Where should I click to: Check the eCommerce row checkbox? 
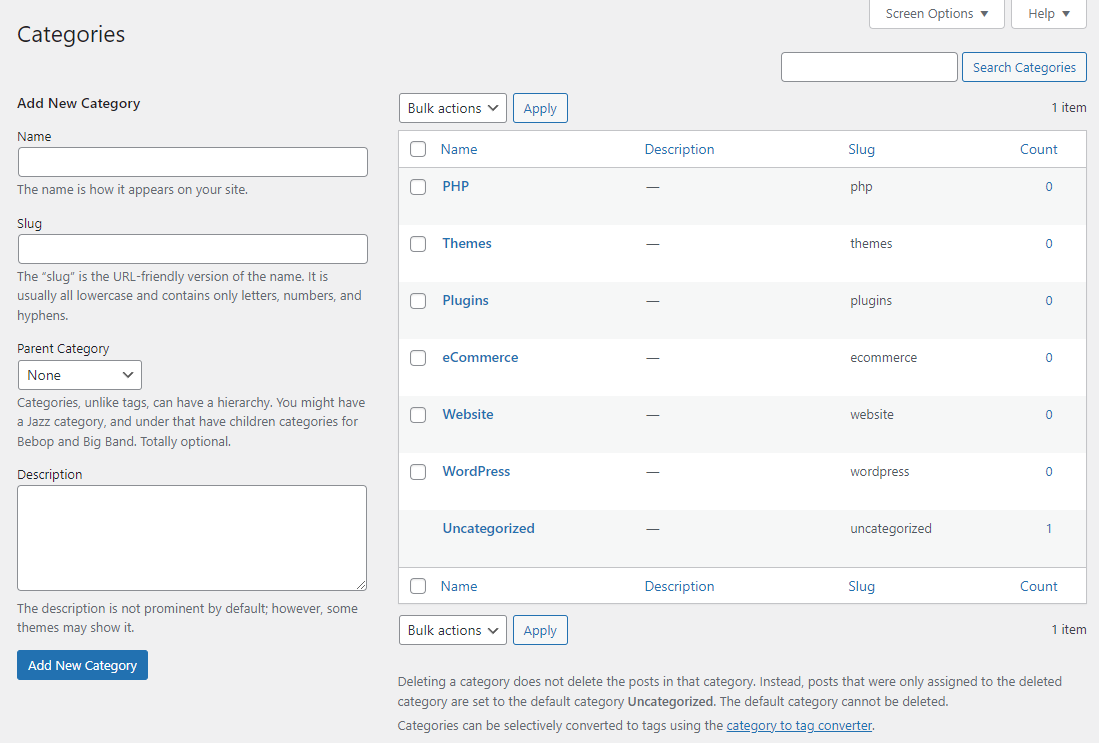click(x=418, y=358)
